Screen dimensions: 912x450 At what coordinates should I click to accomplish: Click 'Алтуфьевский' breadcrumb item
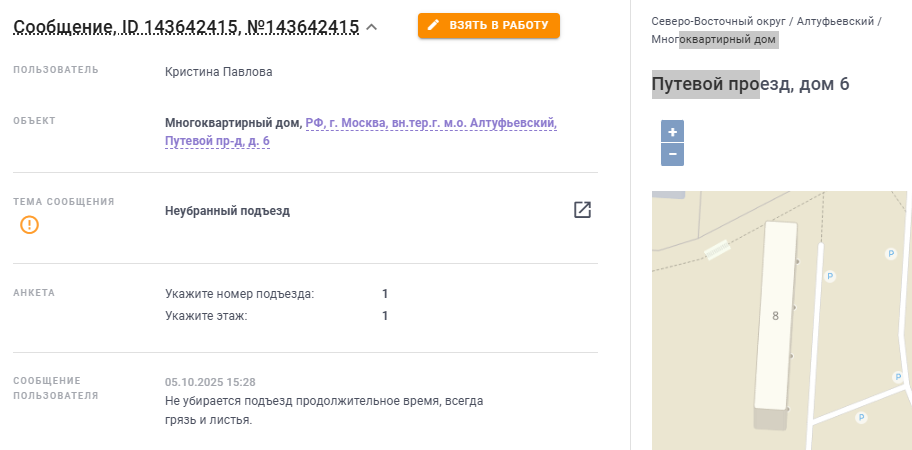pos(835,21)
